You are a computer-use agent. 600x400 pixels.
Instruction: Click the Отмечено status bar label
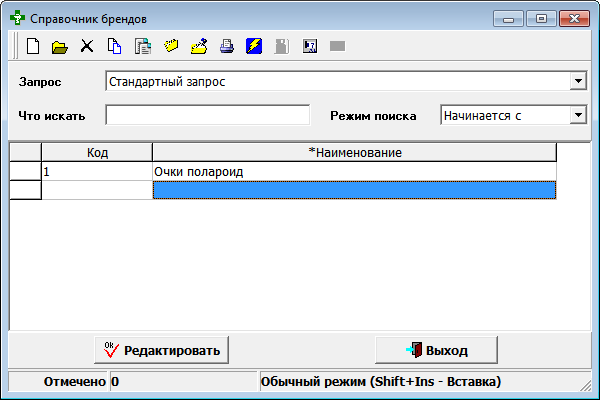[x=75, y=382]
